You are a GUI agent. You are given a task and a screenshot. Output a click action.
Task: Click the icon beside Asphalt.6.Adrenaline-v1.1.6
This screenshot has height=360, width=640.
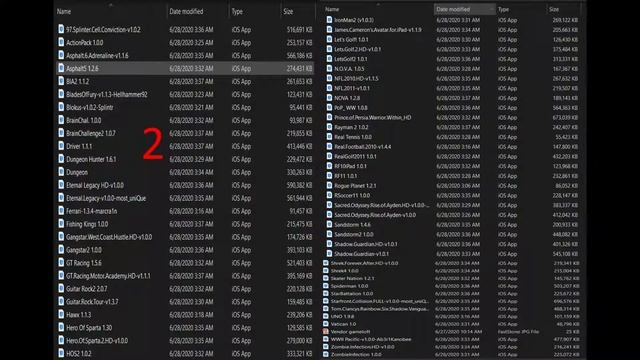coord(61,55)
